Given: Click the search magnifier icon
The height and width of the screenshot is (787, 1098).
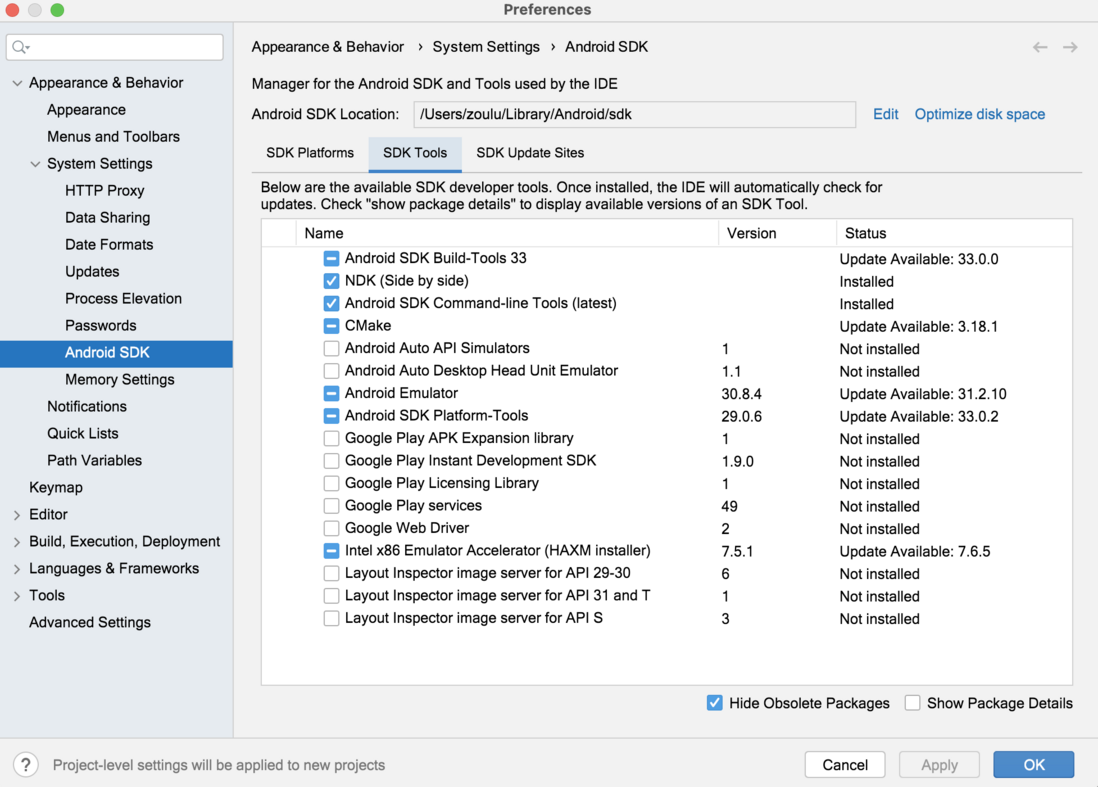Looking at the screenshot, I should pos(20,47).
